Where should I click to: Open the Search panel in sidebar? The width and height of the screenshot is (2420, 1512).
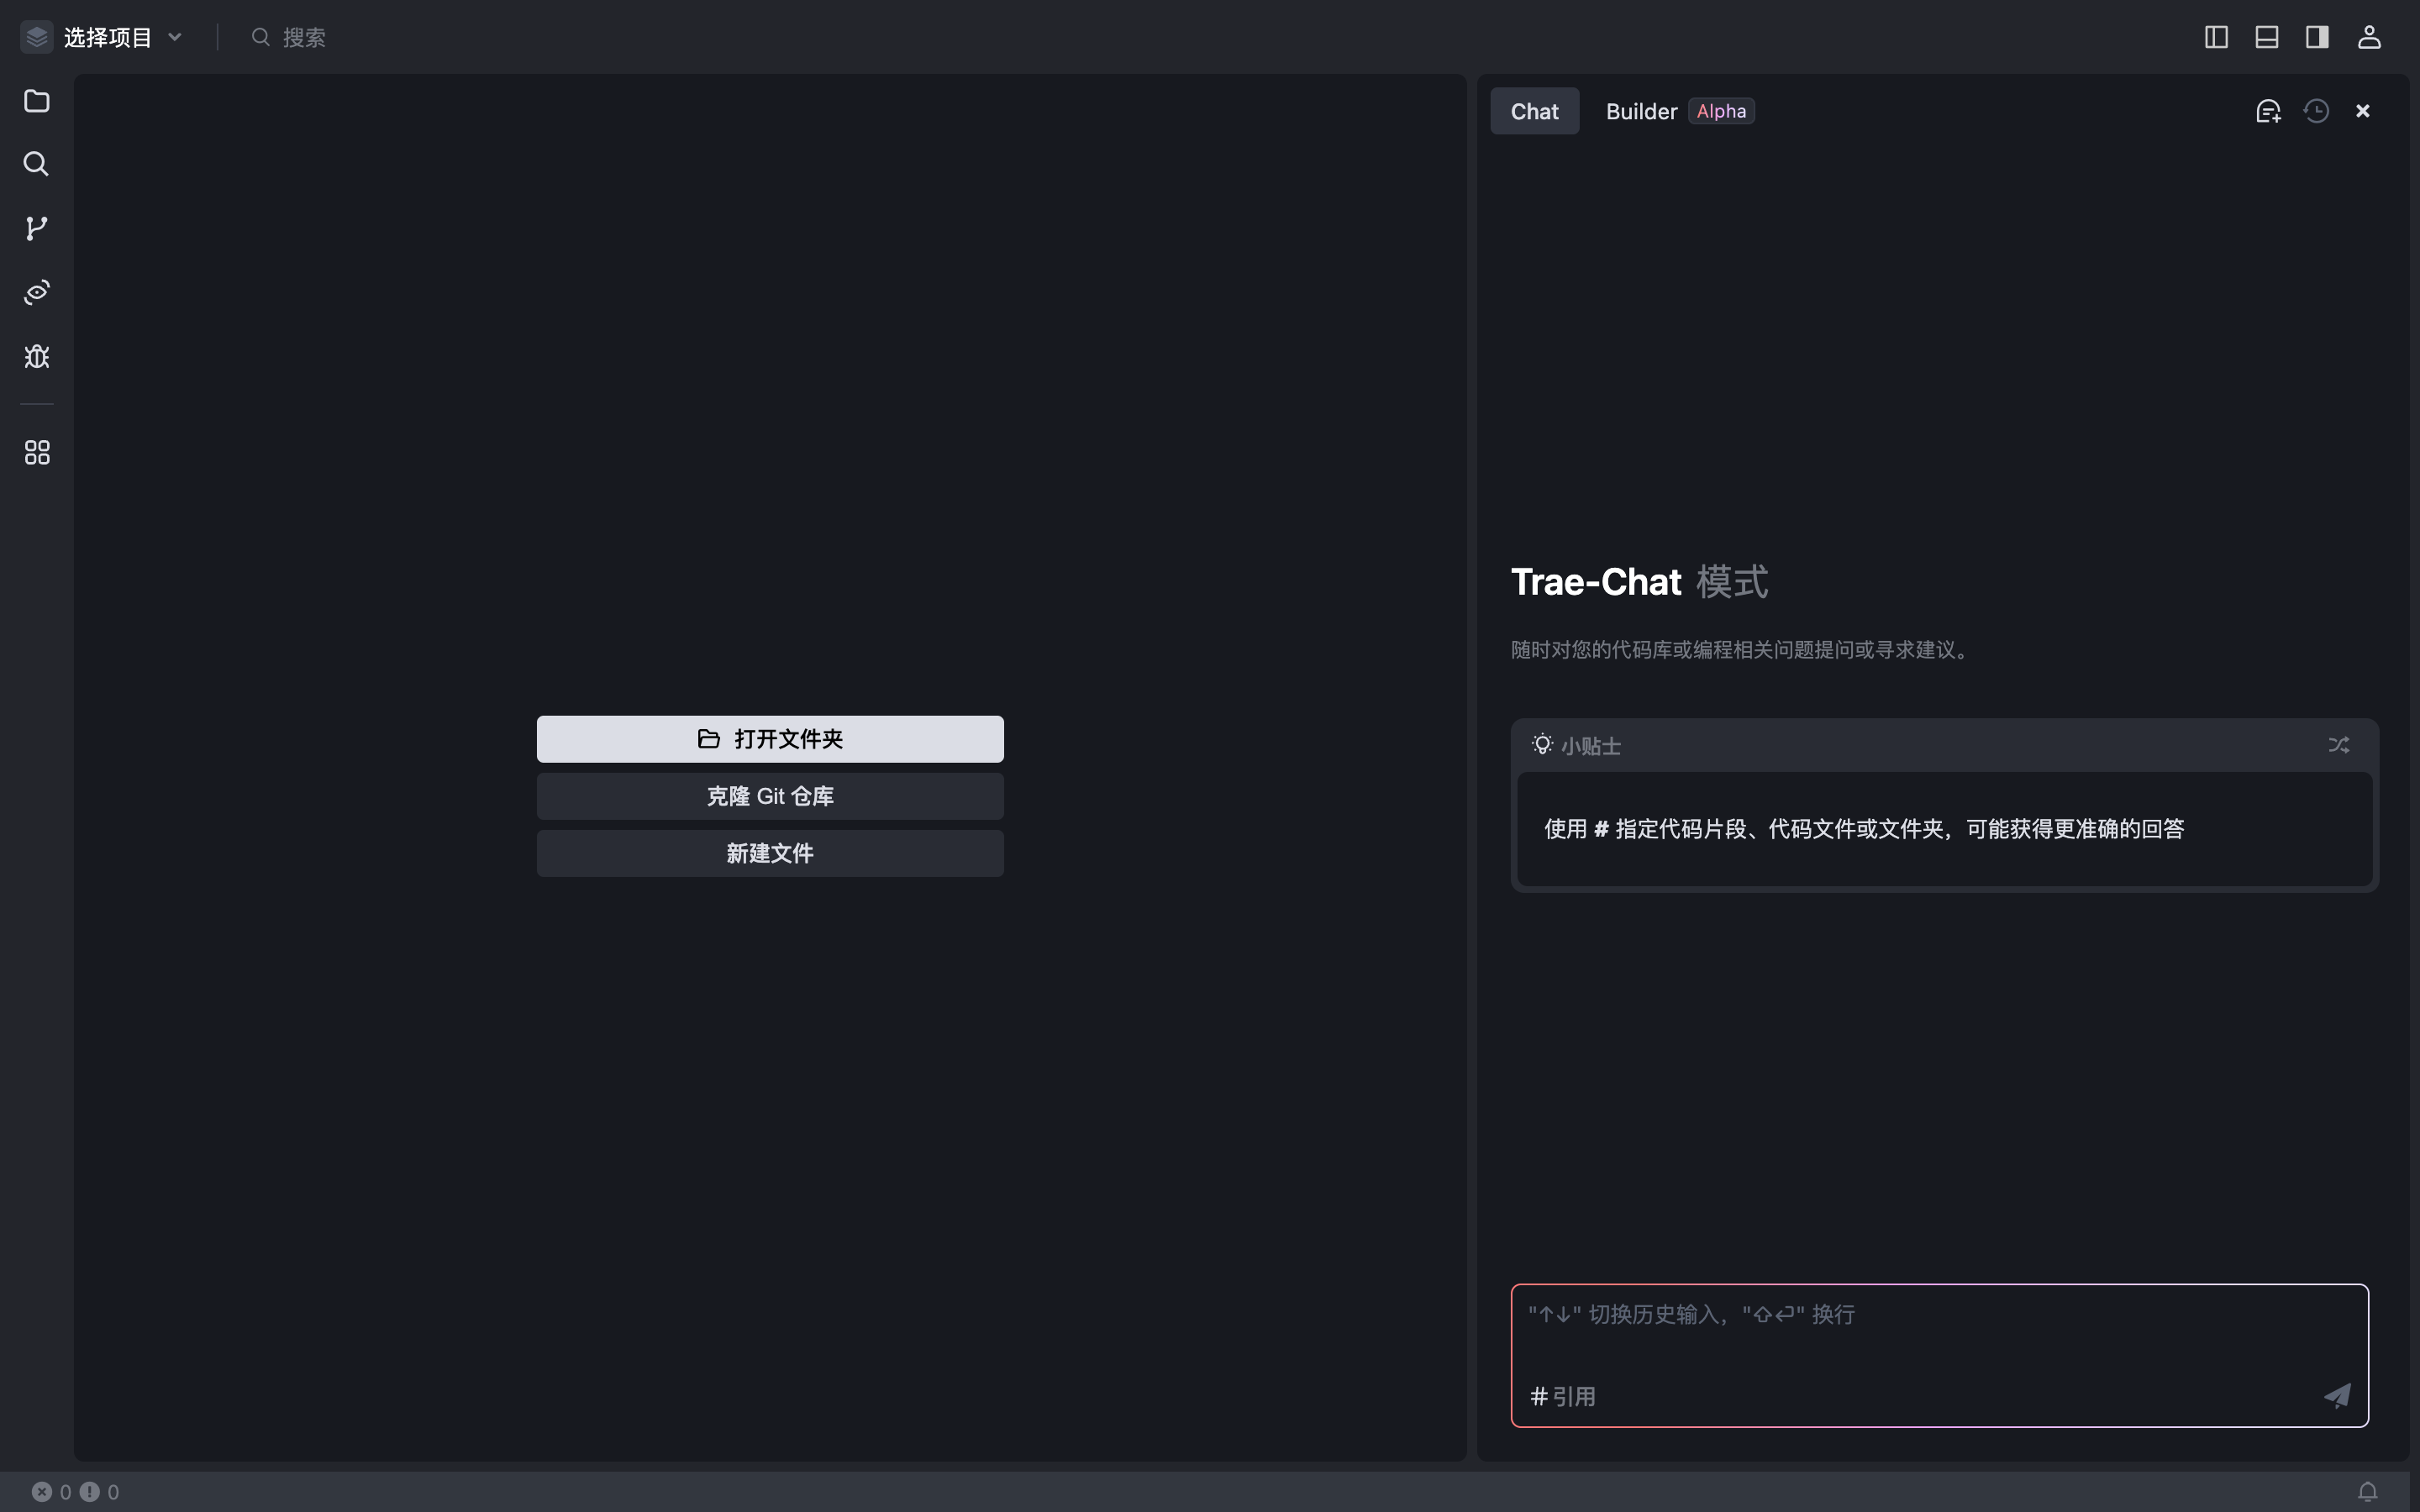pyautogui.click(x=37, y=164)
